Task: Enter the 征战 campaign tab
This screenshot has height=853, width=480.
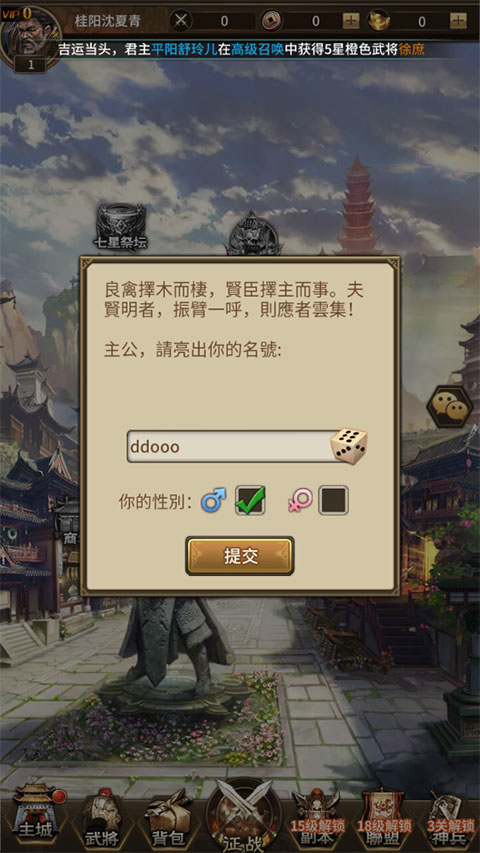Action: point(243,816)
